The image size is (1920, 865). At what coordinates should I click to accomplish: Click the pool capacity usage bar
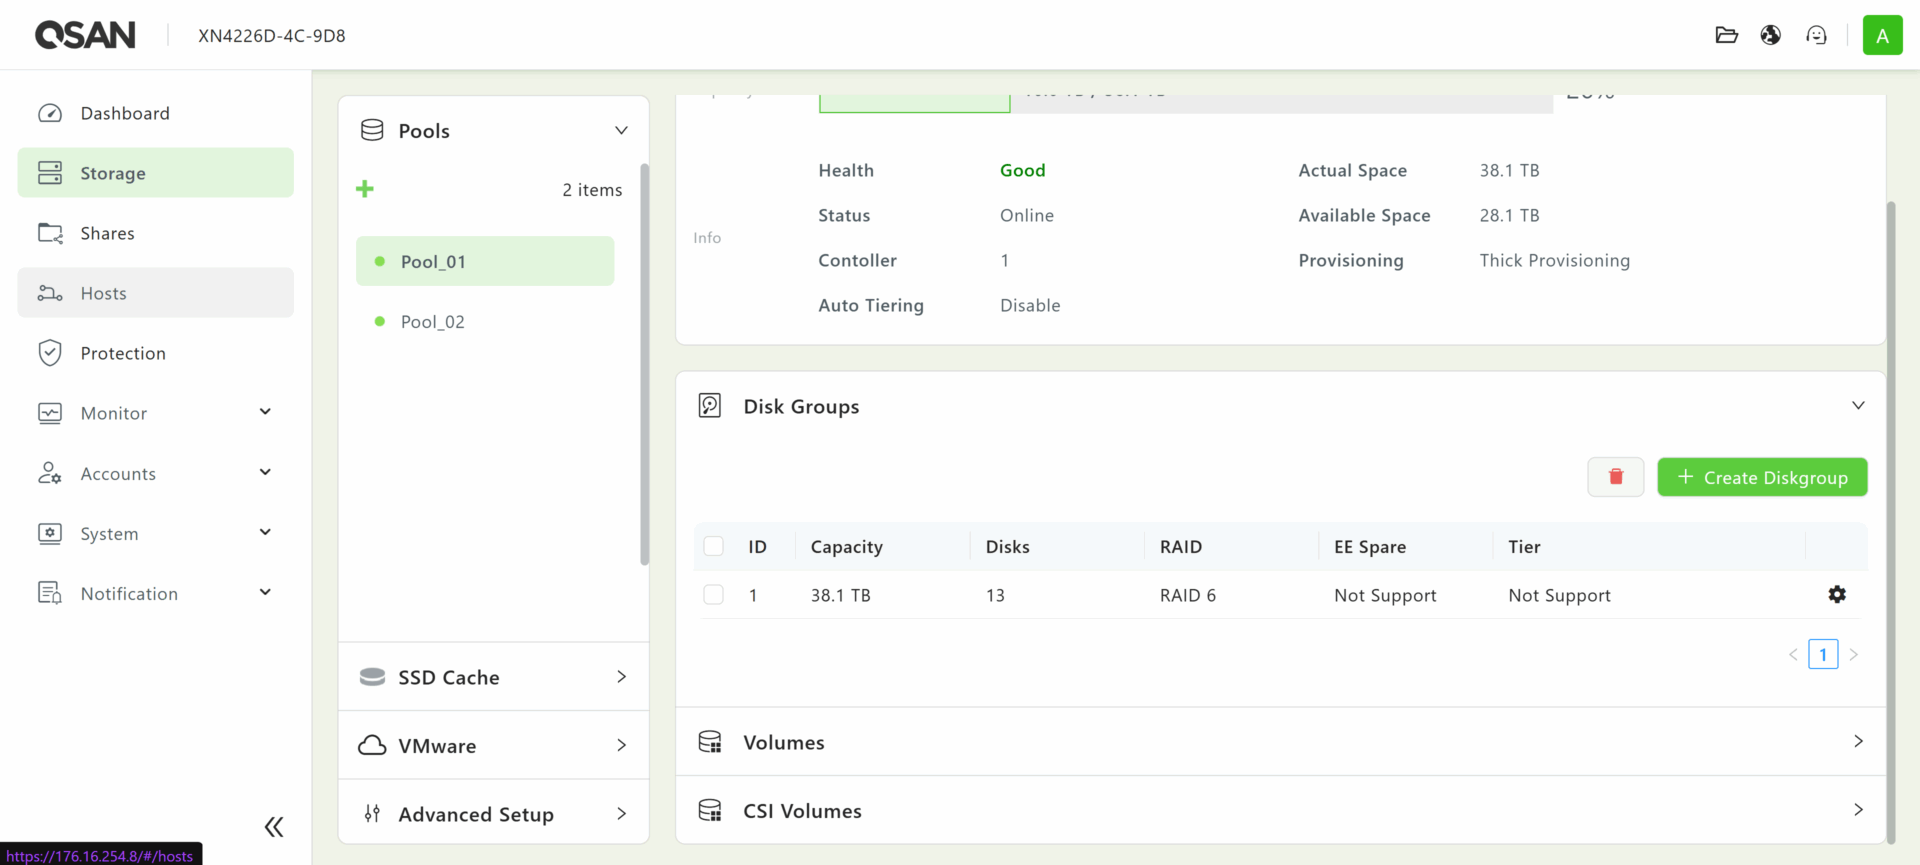[1185, 102]
